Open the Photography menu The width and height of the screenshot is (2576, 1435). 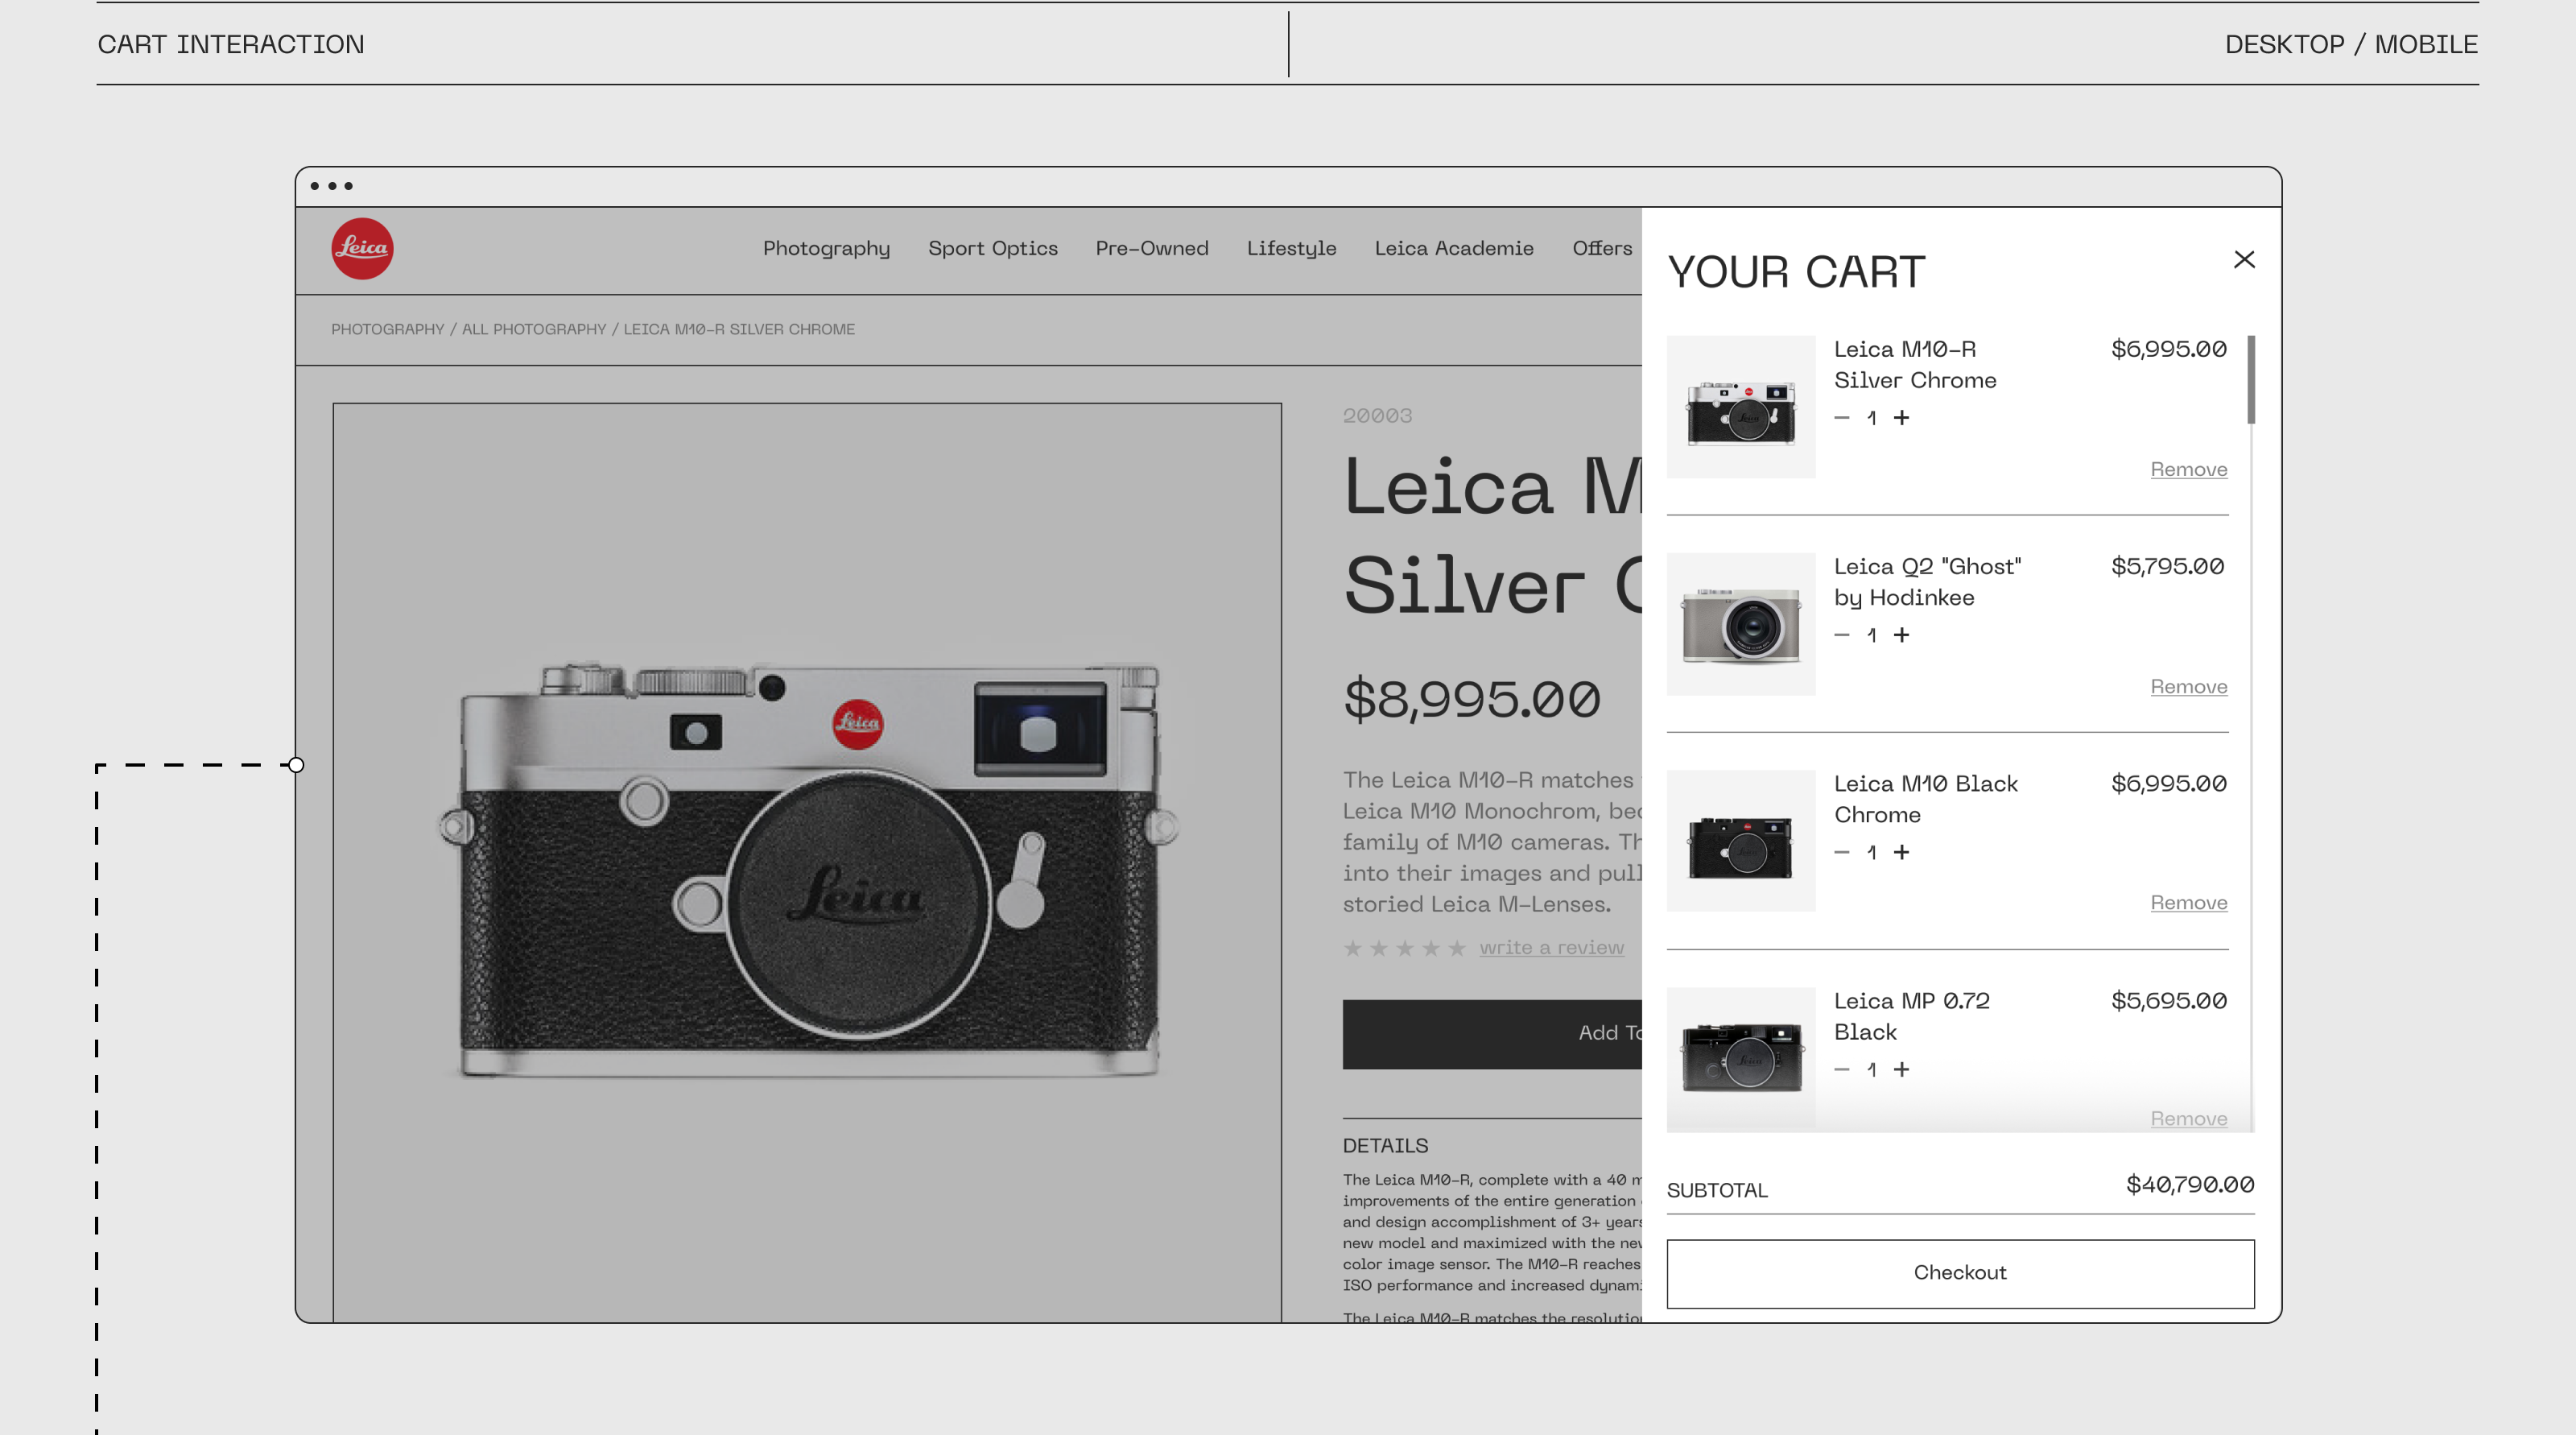pyautogui.click(x=826, y=248)
